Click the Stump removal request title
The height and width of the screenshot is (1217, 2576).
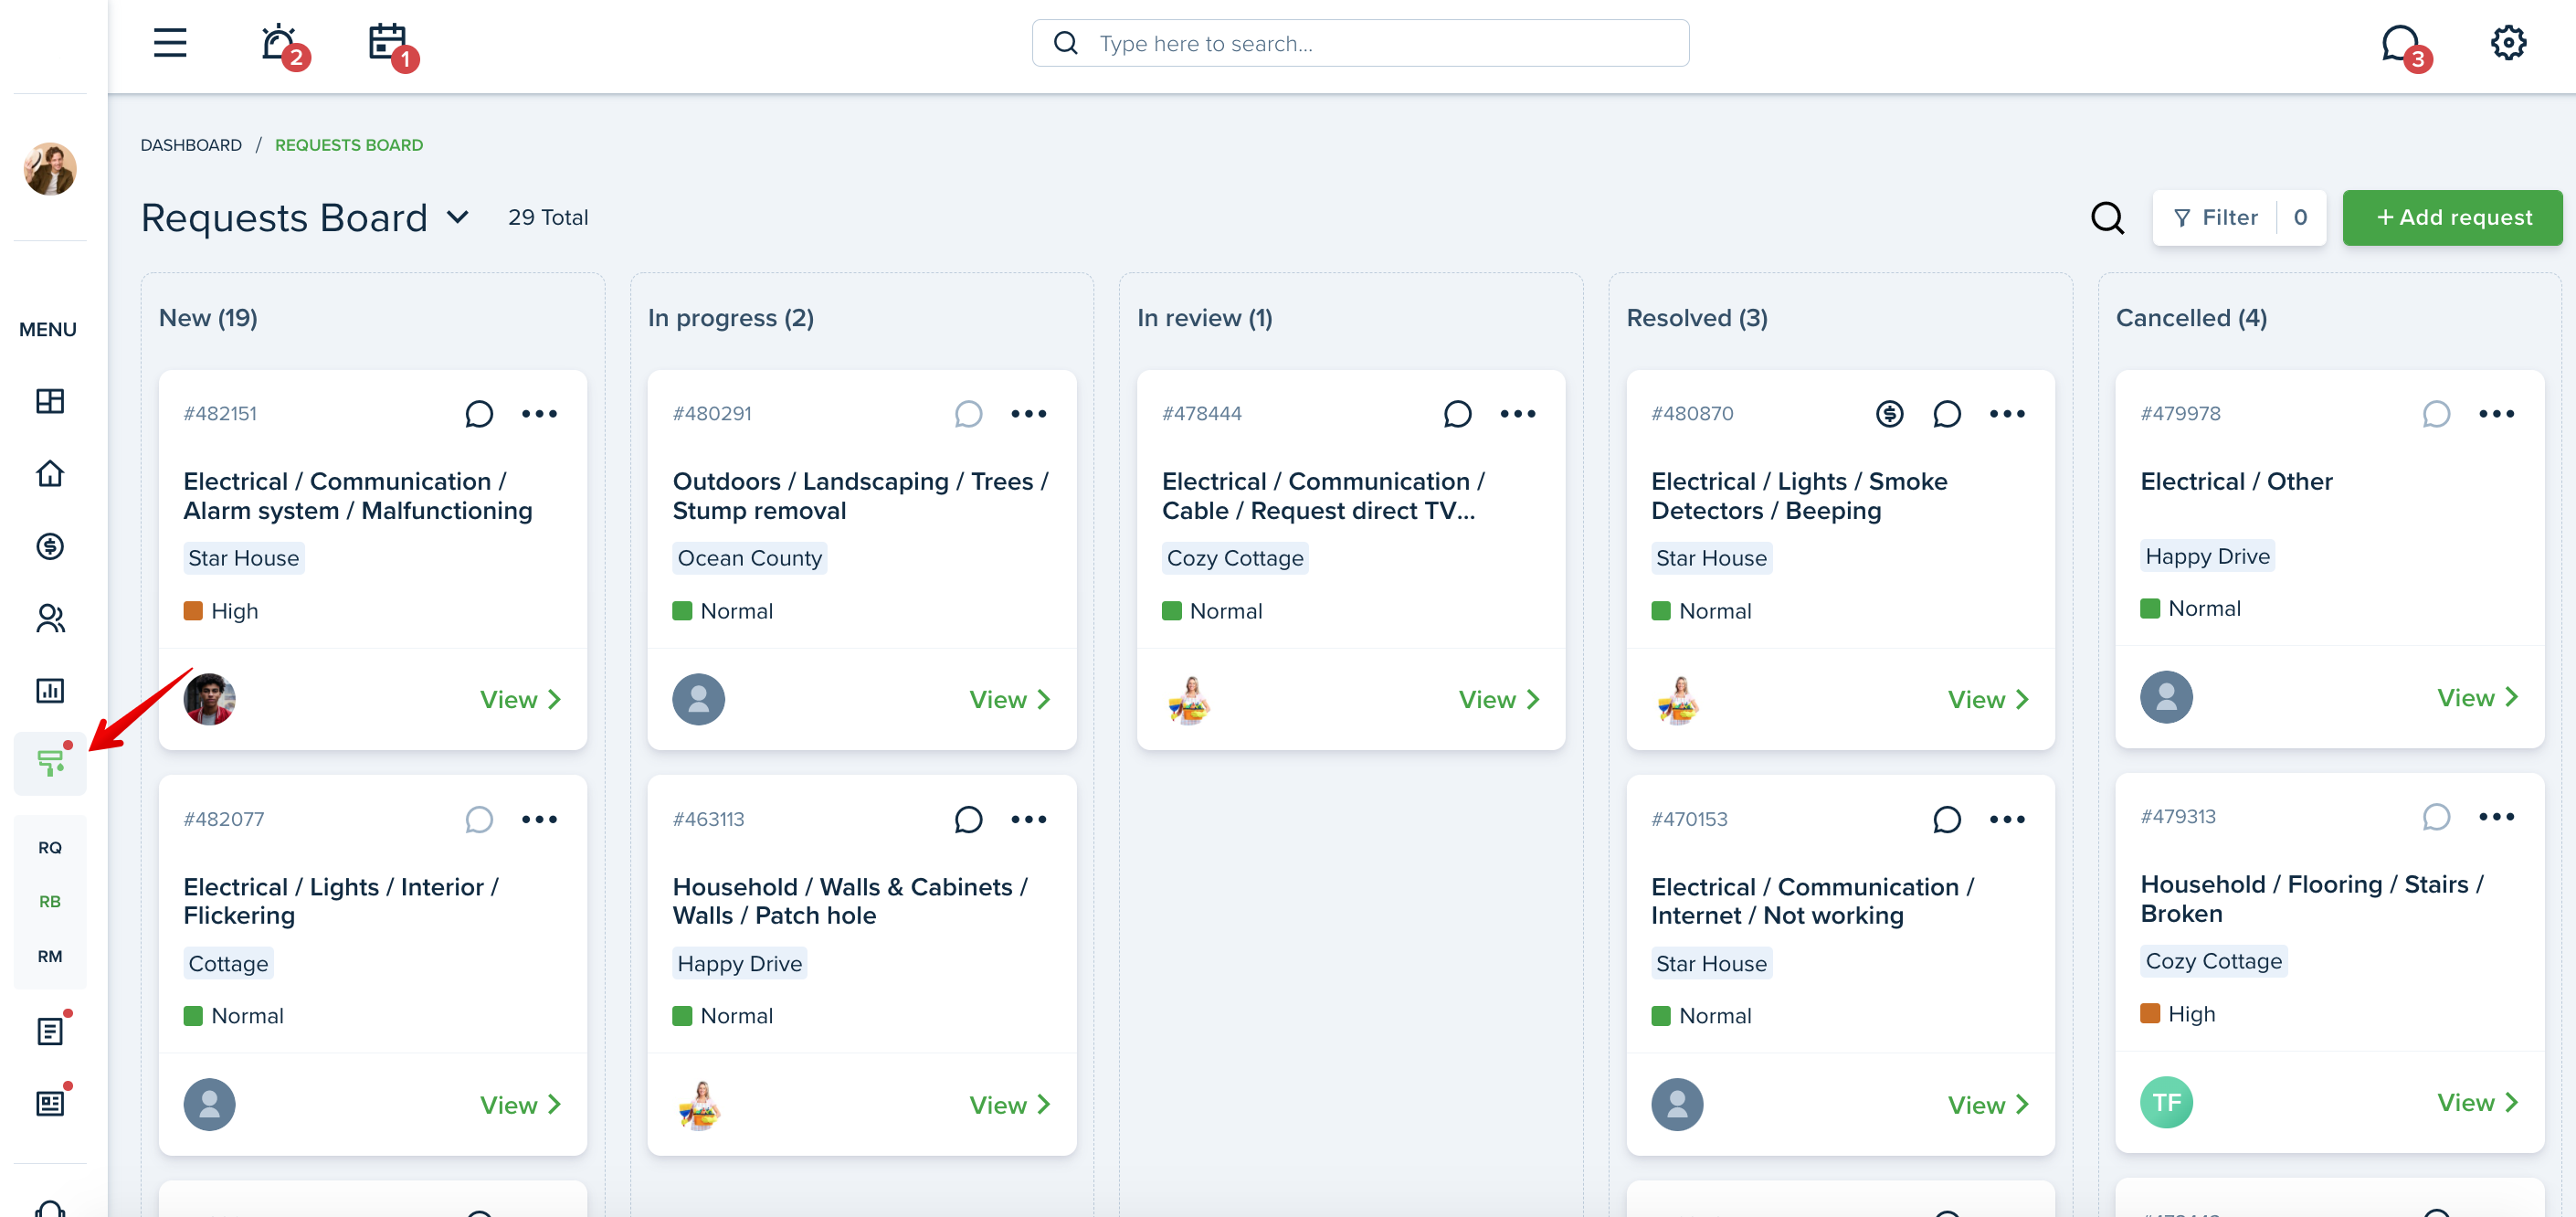[860, 496]
